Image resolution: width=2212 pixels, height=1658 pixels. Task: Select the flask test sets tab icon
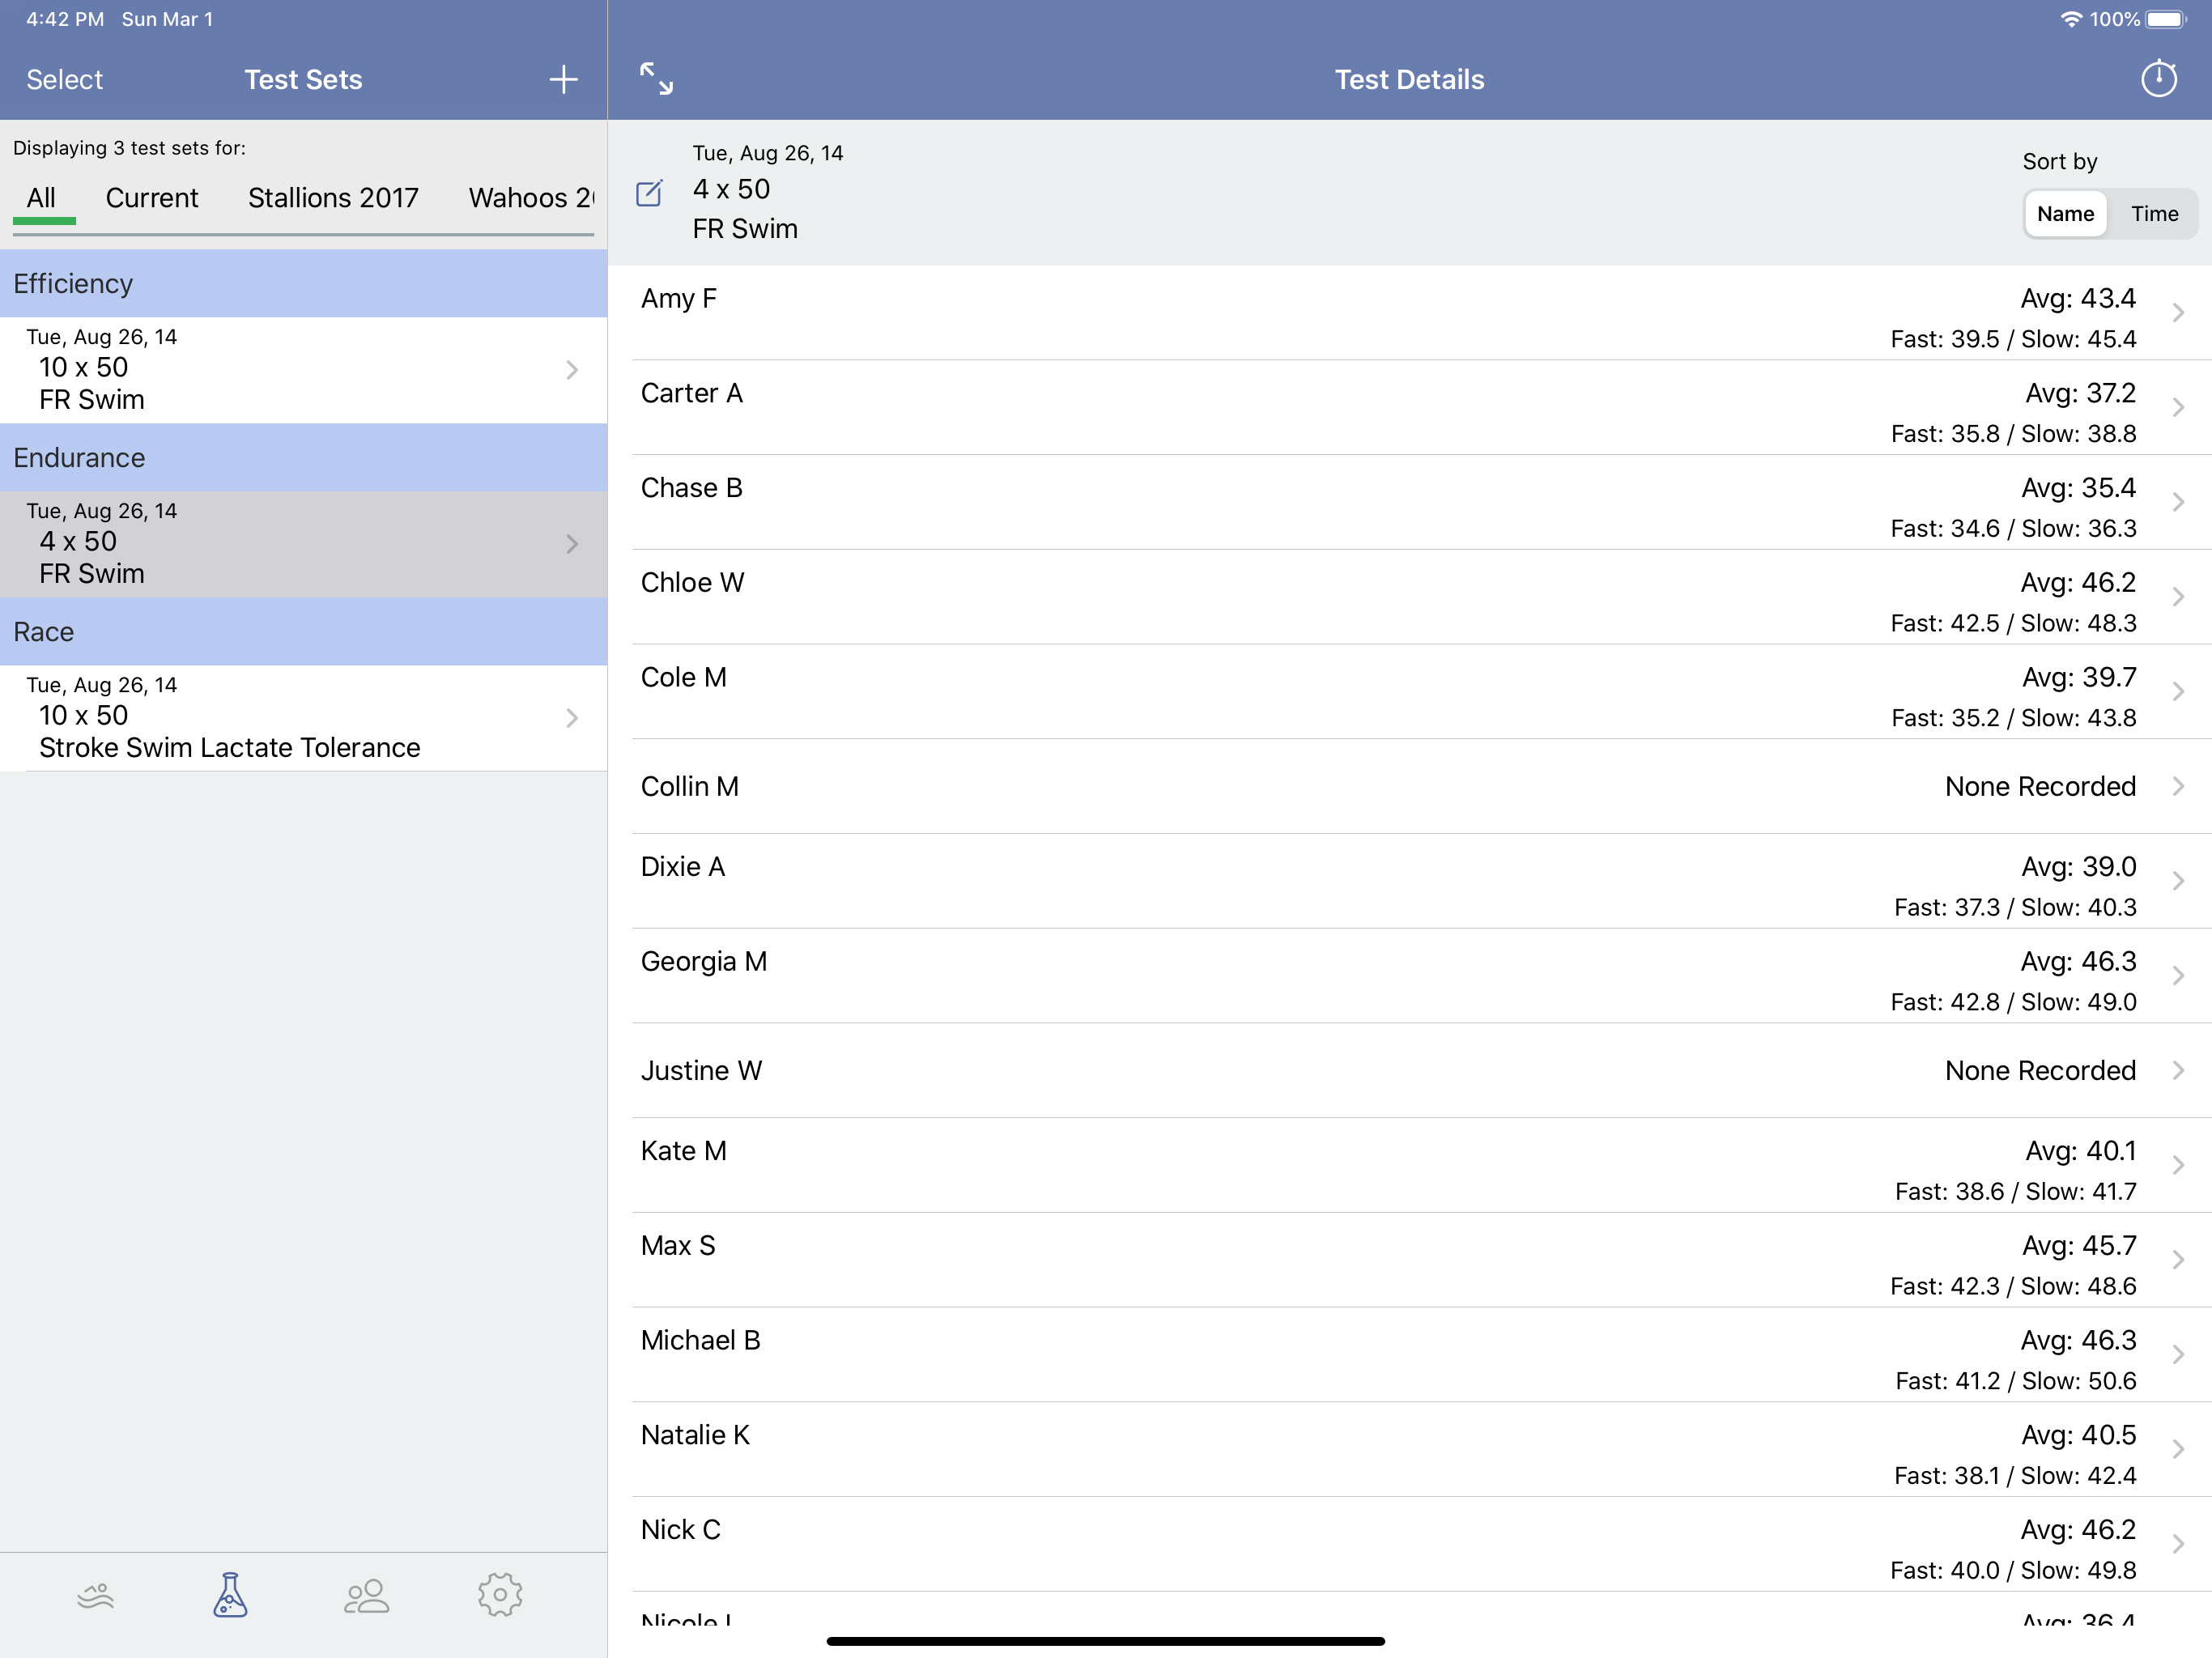[230, 1596]
